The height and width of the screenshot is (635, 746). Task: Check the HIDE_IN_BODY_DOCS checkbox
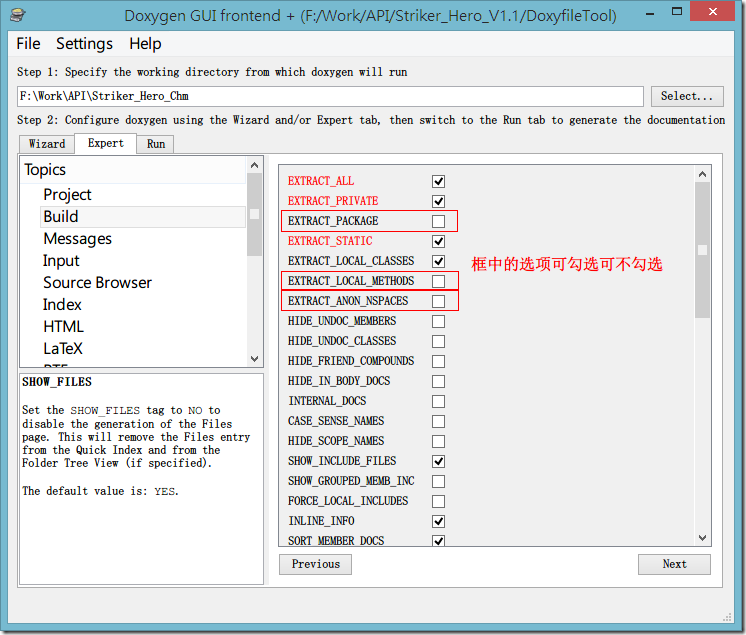[x=438, y=381]
